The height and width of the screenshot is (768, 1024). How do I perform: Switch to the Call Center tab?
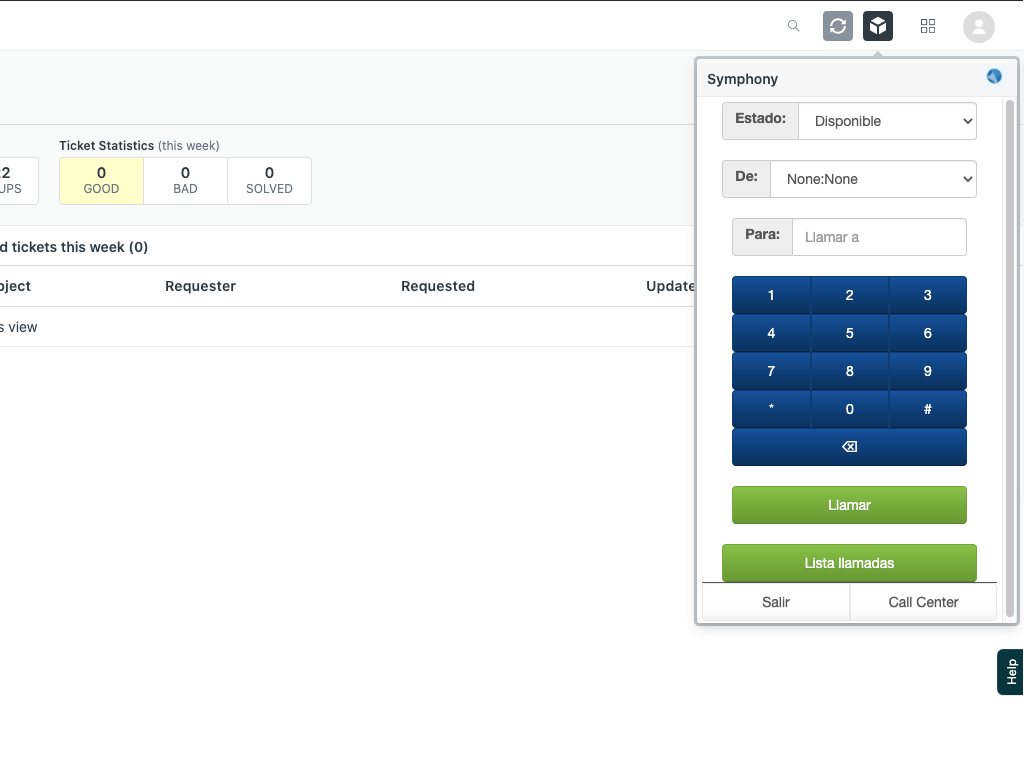coord(923,602)
